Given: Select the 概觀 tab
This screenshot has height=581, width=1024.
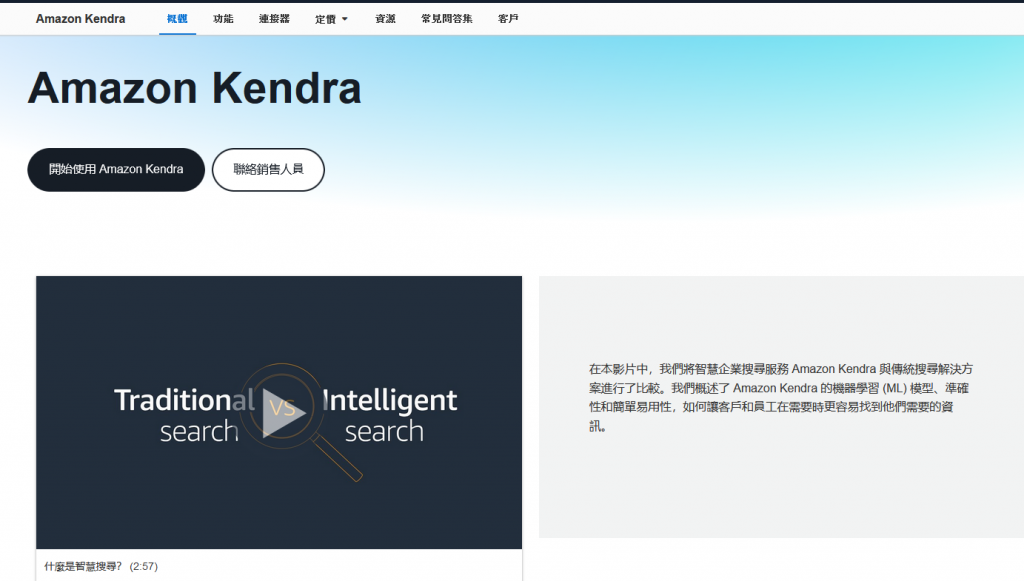Looking at the screenshot, I should point(177,19).
